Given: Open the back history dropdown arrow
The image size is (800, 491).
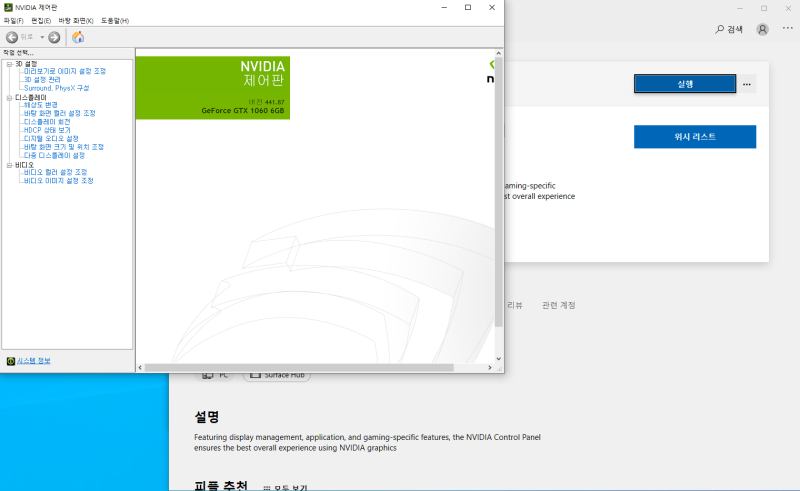Looking at the screenshot, I should pos(42,37).
